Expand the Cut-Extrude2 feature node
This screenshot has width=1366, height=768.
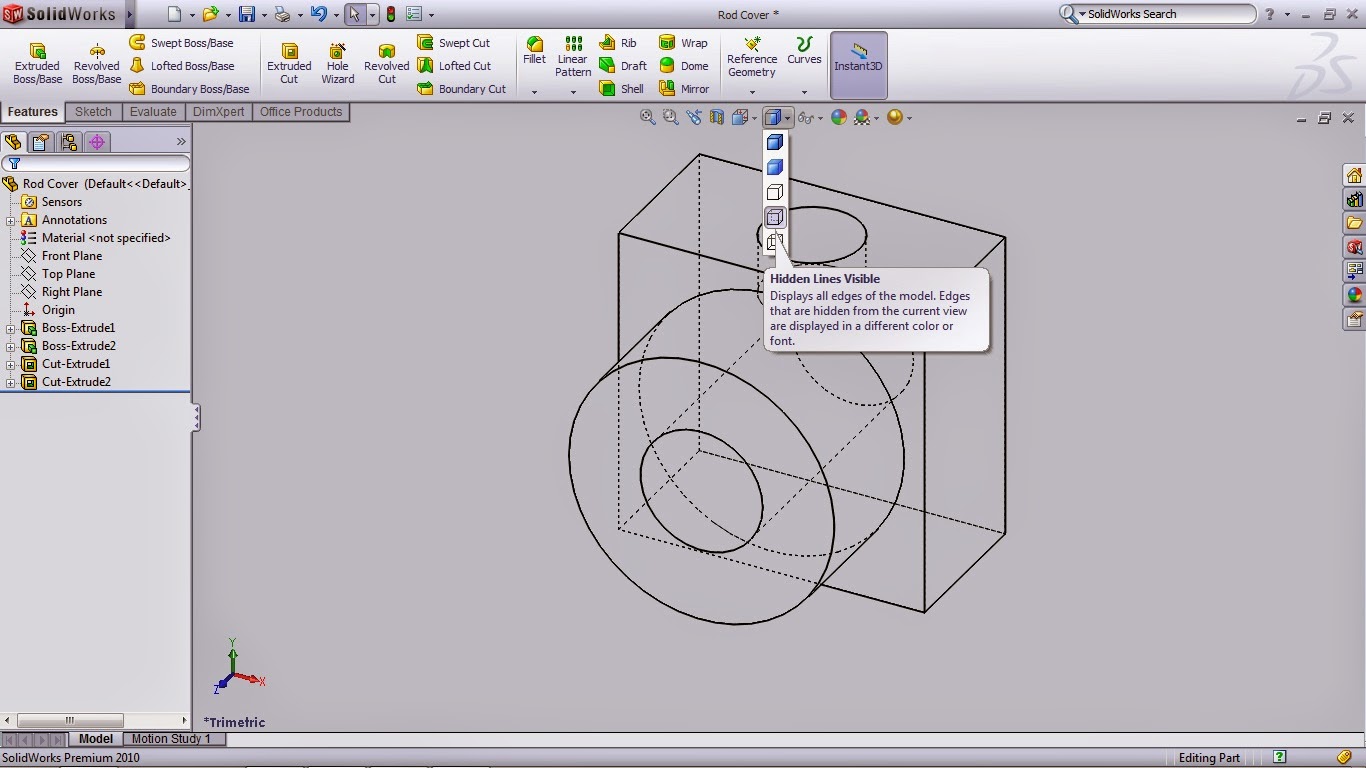coord(11,382)
